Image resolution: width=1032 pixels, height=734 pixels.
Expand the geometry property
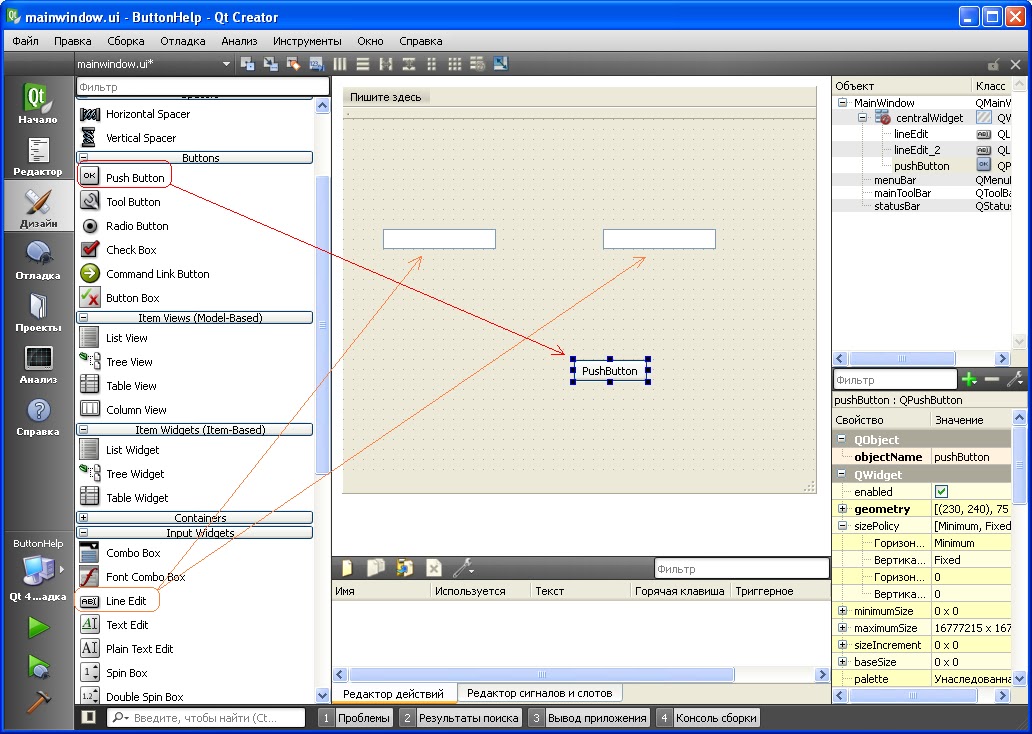click(x=842, y=509)
